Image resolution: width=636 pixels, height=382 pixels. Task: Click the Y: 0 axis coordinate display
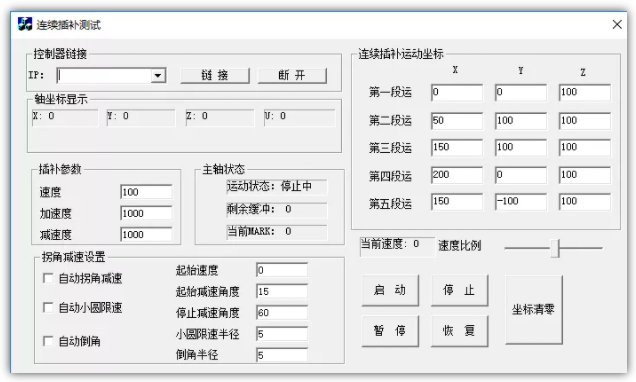tap(141, 117)
